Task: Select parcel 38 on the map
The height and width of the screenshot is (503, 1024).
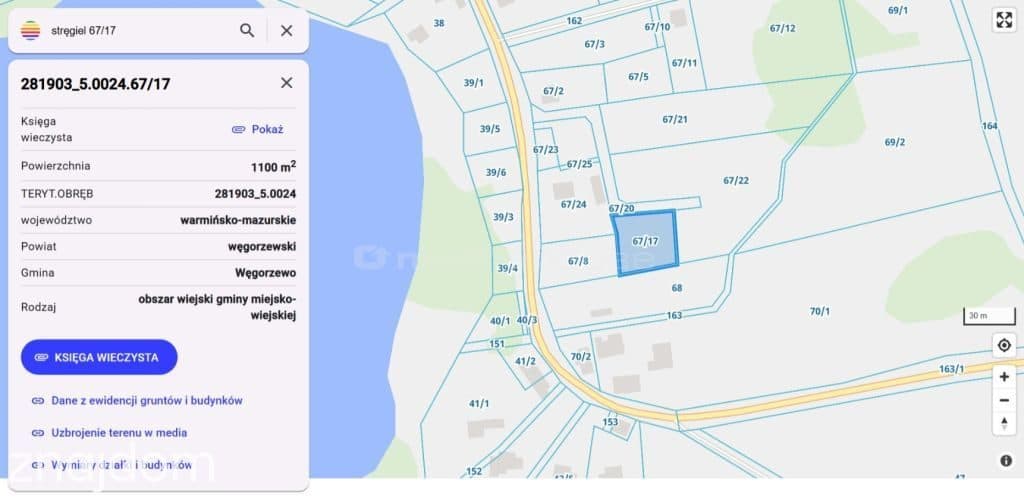Action: click(439, 23)
